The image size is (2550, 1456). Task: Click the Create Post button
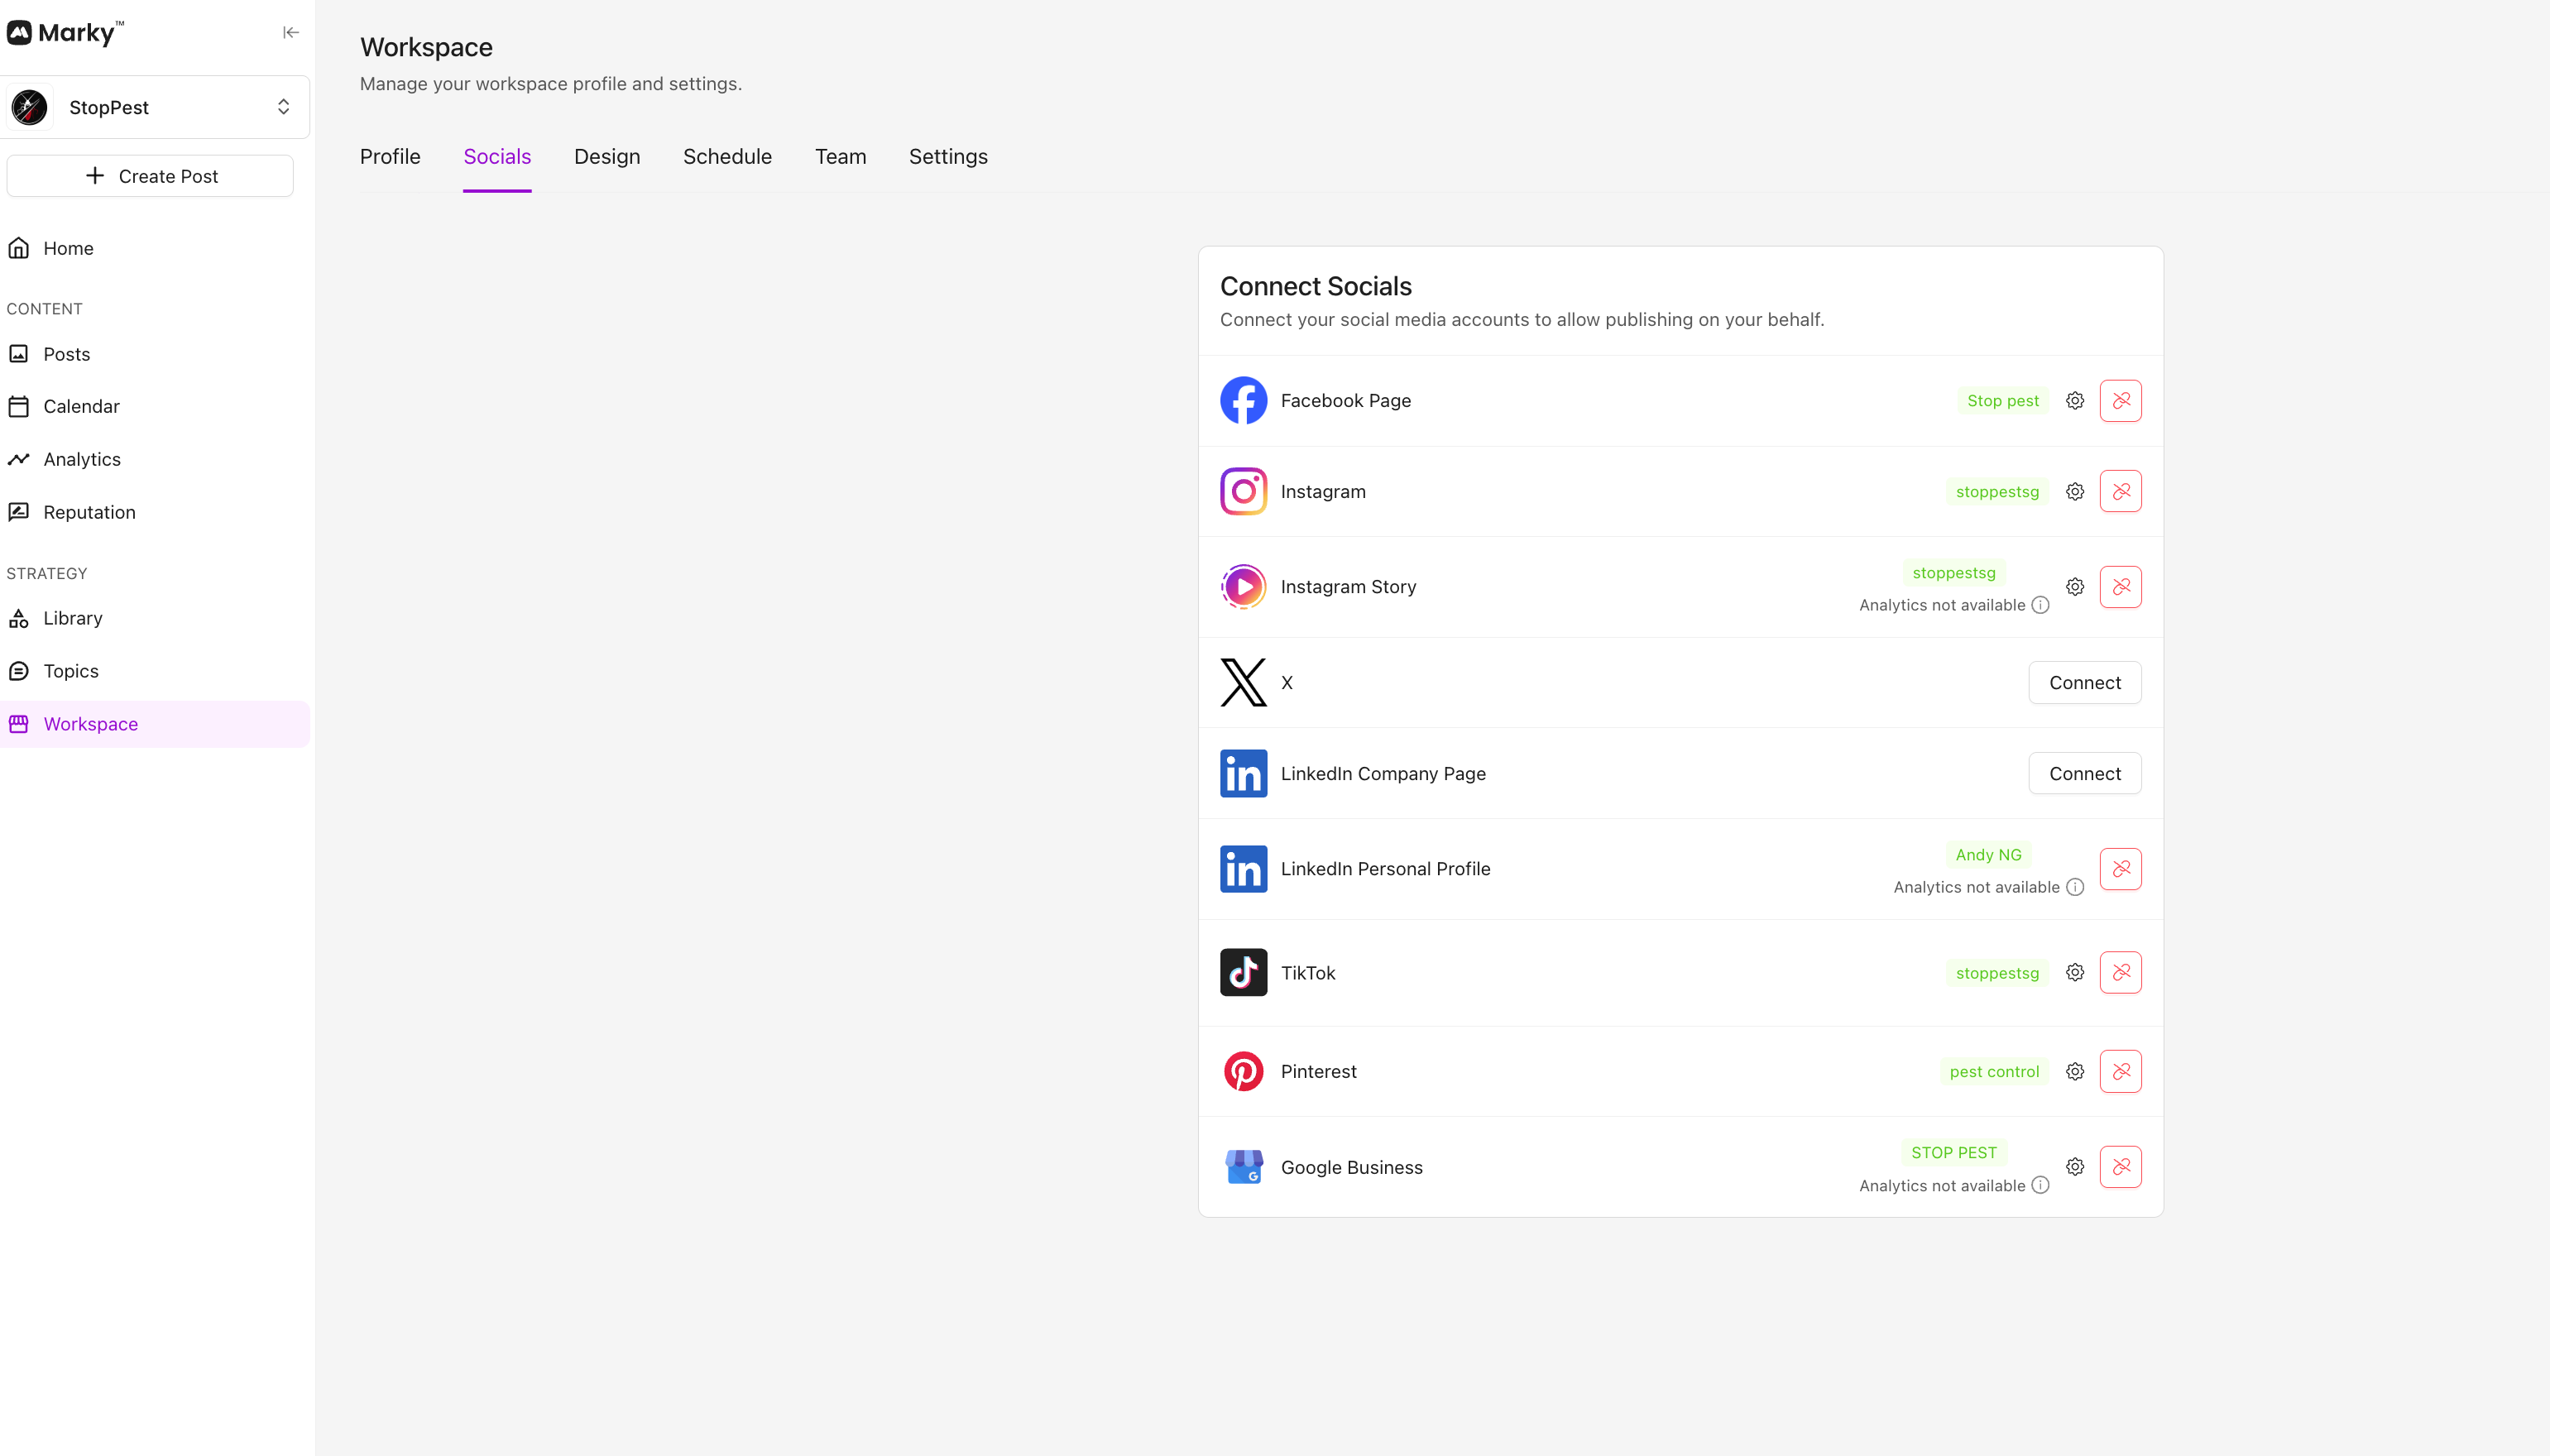click(150, 176)
